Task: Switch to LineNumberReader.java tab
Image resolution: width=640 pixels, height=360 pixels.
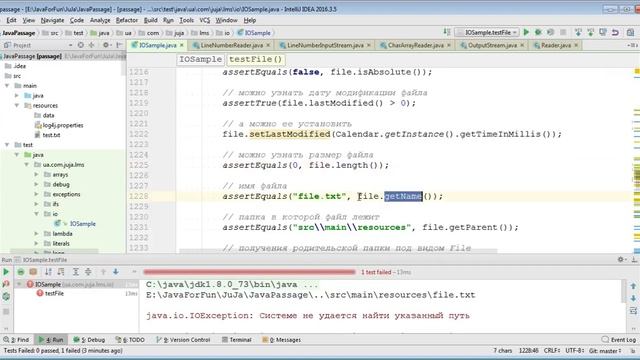Action: tap(231, 45)
